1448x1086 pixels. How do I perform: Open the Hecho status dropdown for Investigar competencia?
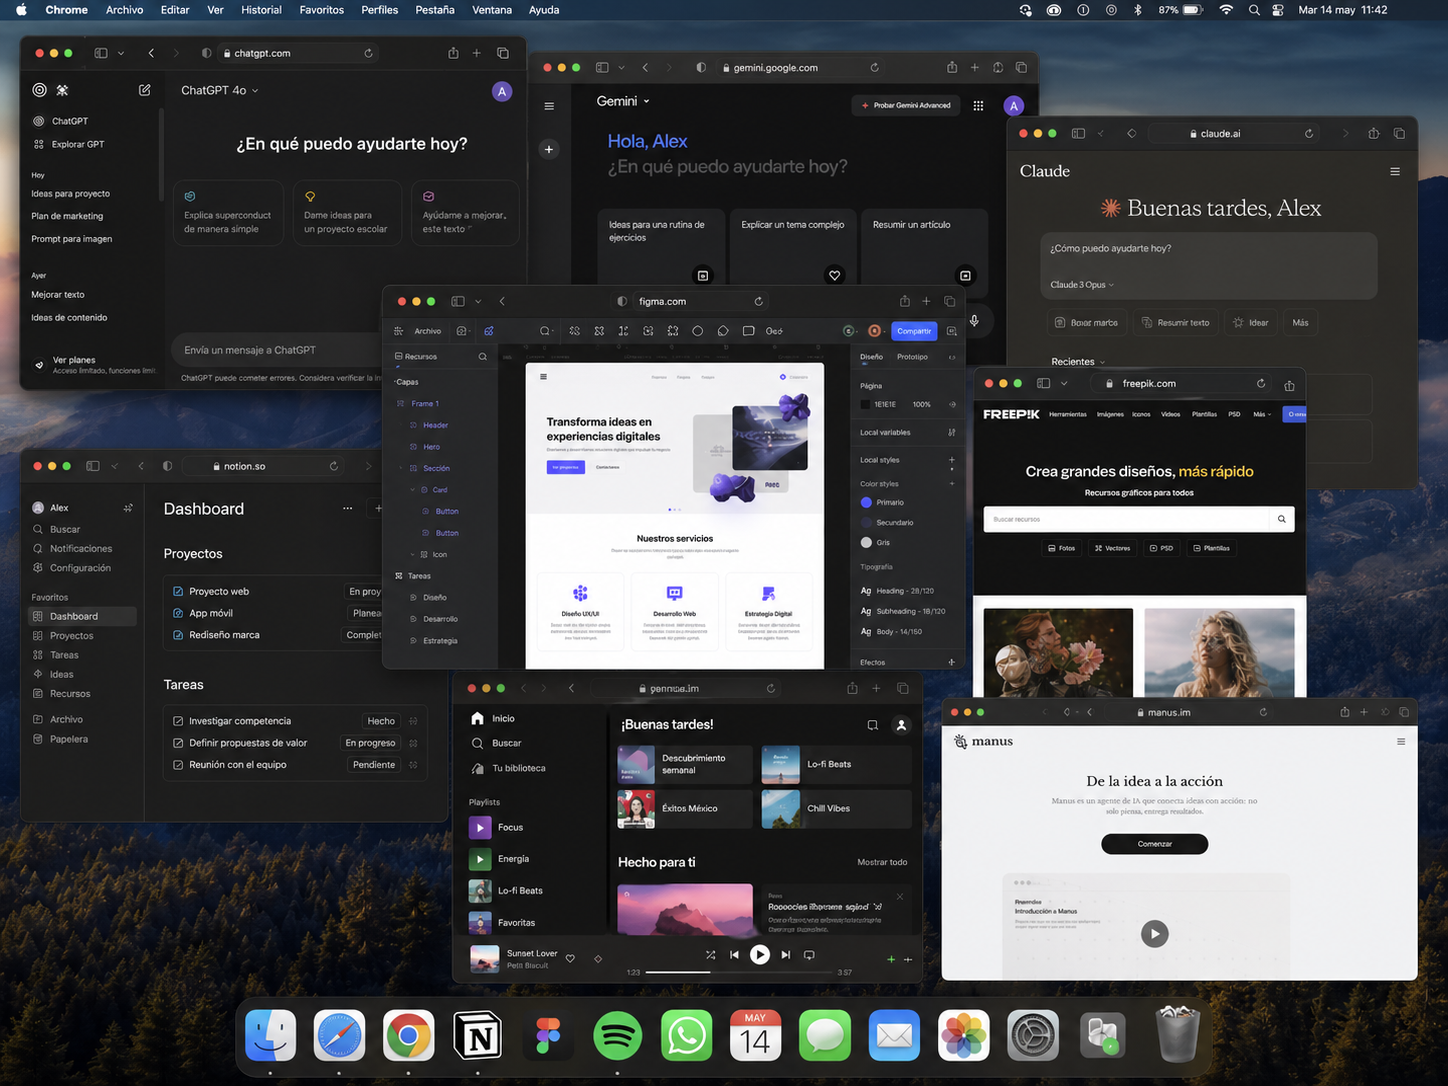coord(381,721)
